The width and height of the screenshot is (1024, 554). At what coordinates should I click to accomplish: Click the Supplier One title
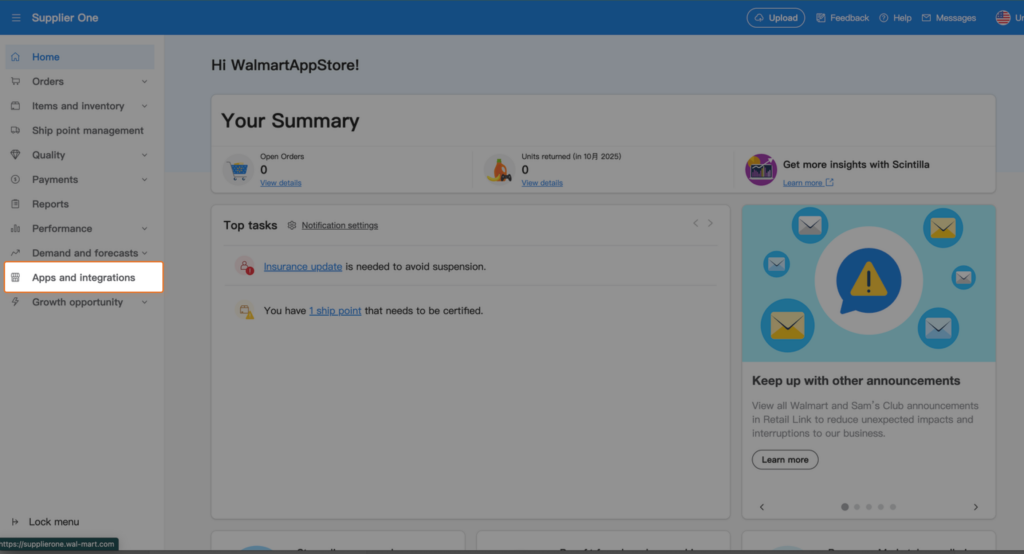65,18
